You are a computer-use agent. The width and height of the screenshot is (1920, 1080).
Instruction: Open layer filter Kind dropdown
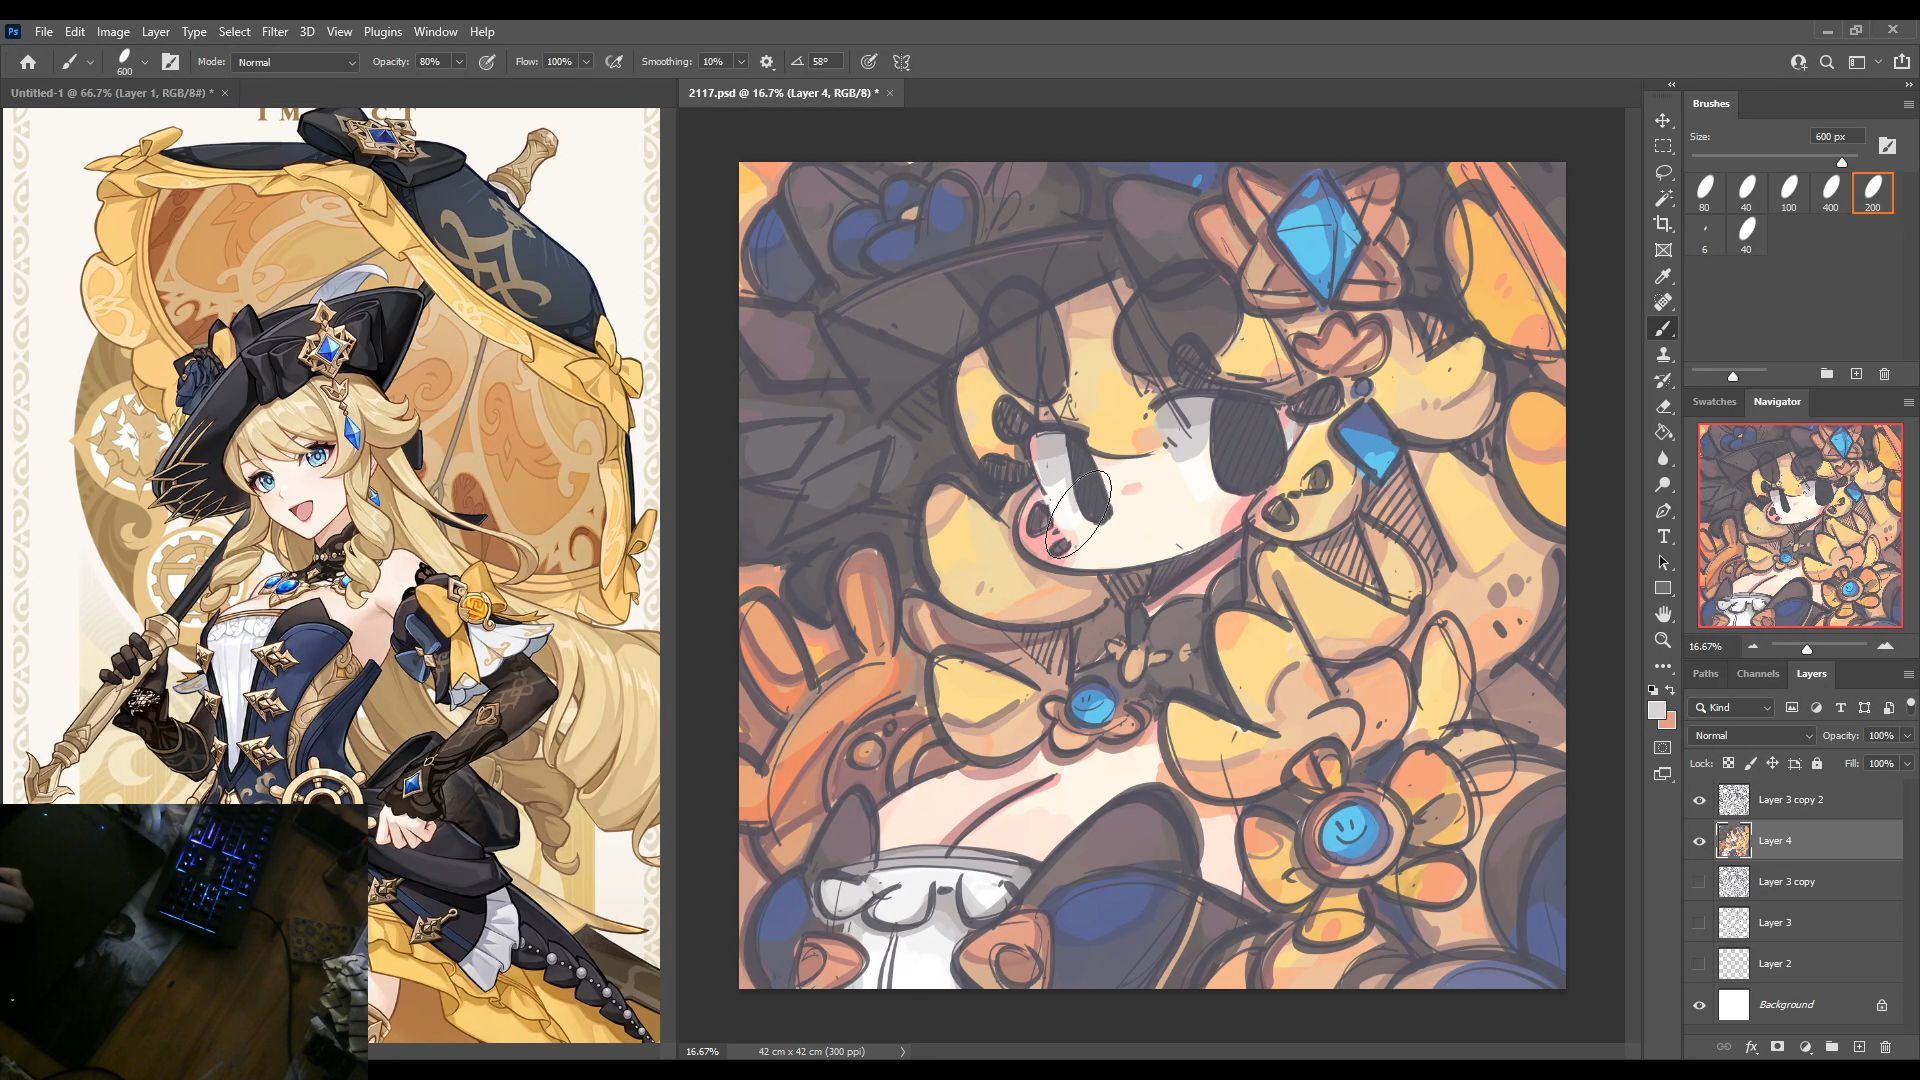click(1731, 707)
